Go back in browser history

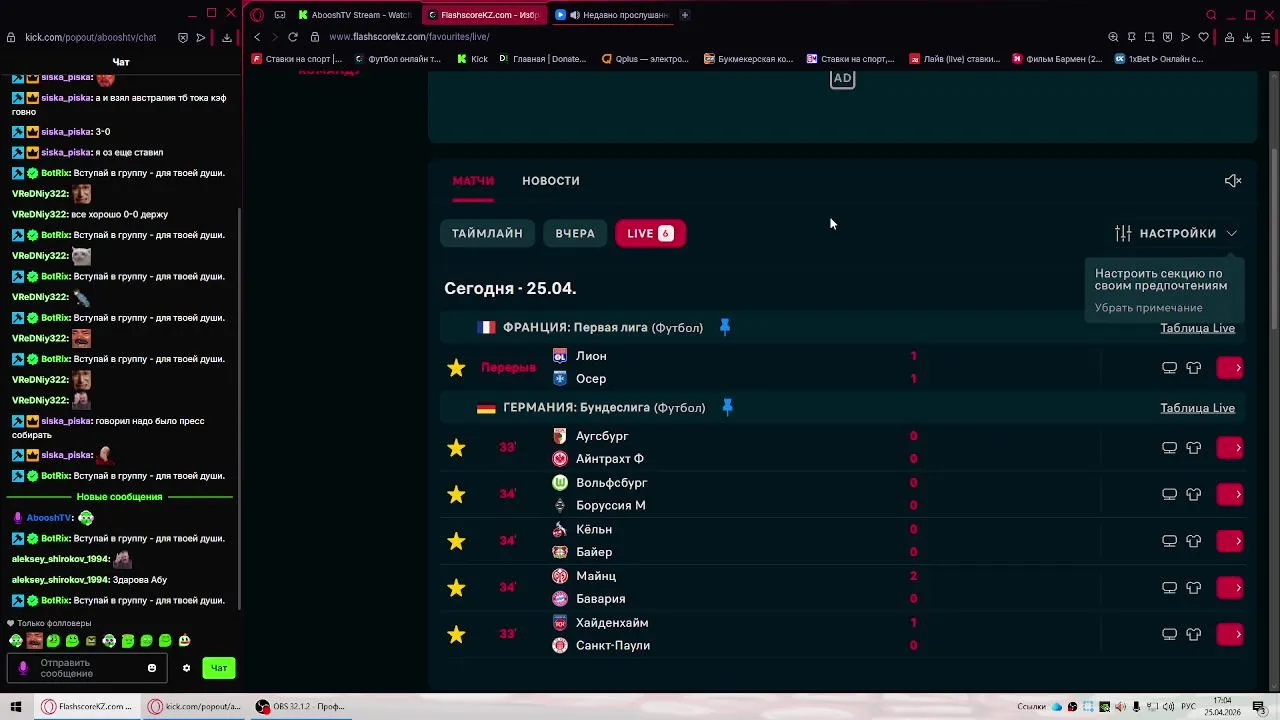pos(257,37)
